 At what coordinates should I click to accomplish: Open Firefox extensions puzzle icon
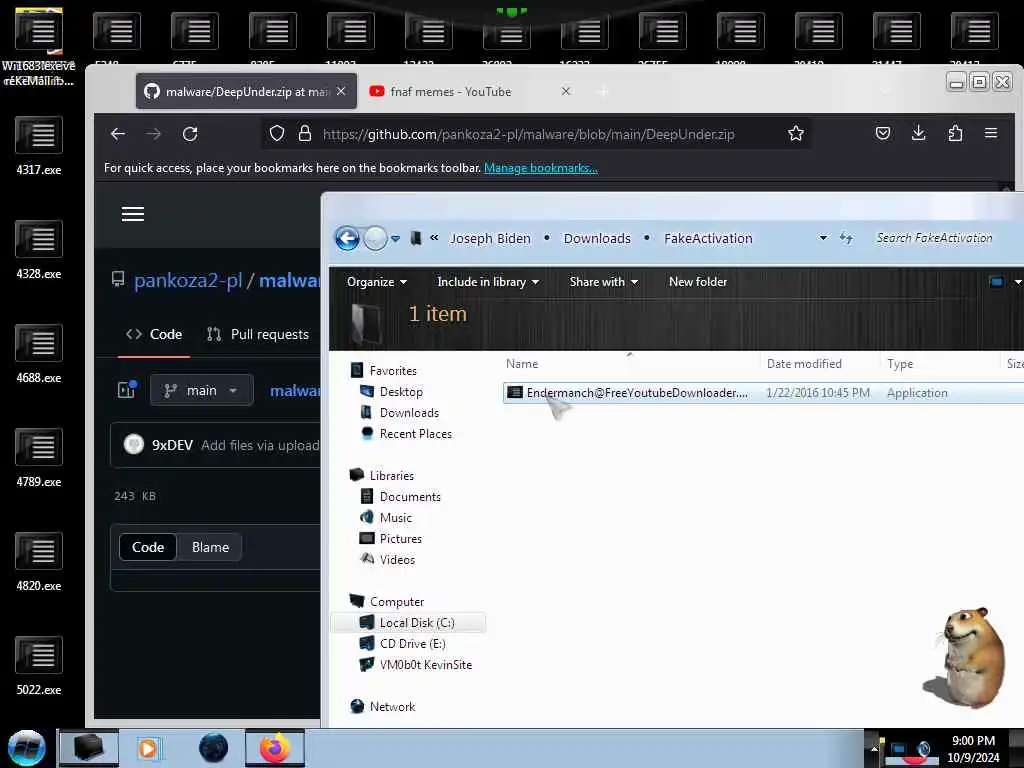coord(955,133)
